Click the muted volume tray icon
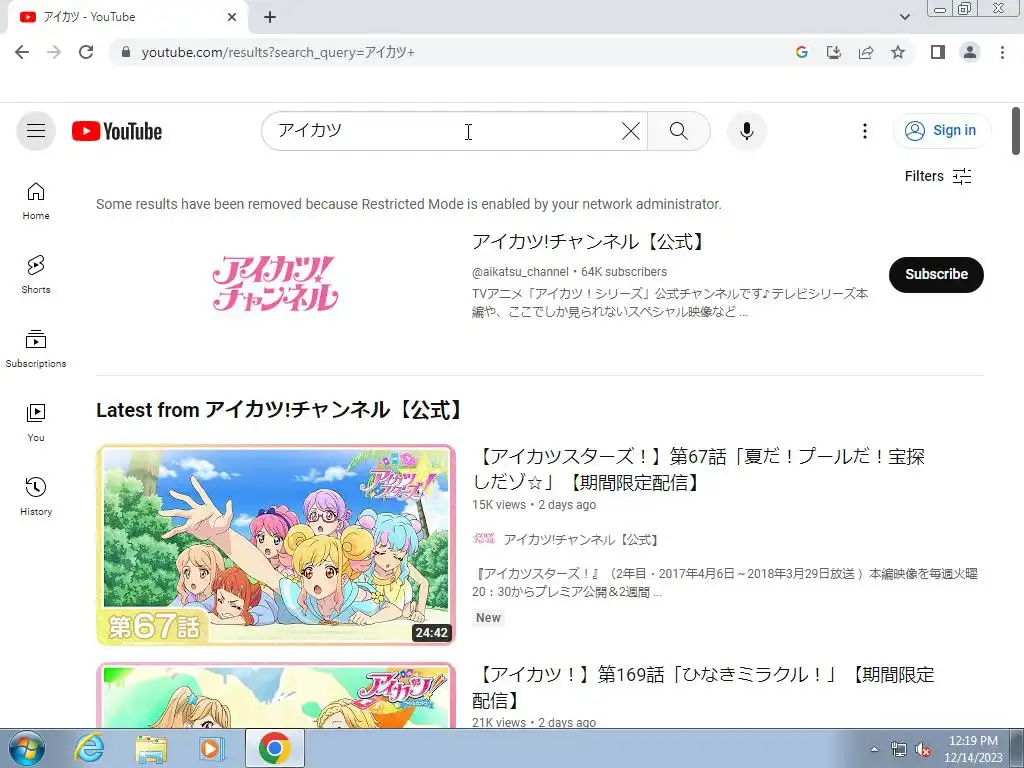 click(x=923, y=750)
